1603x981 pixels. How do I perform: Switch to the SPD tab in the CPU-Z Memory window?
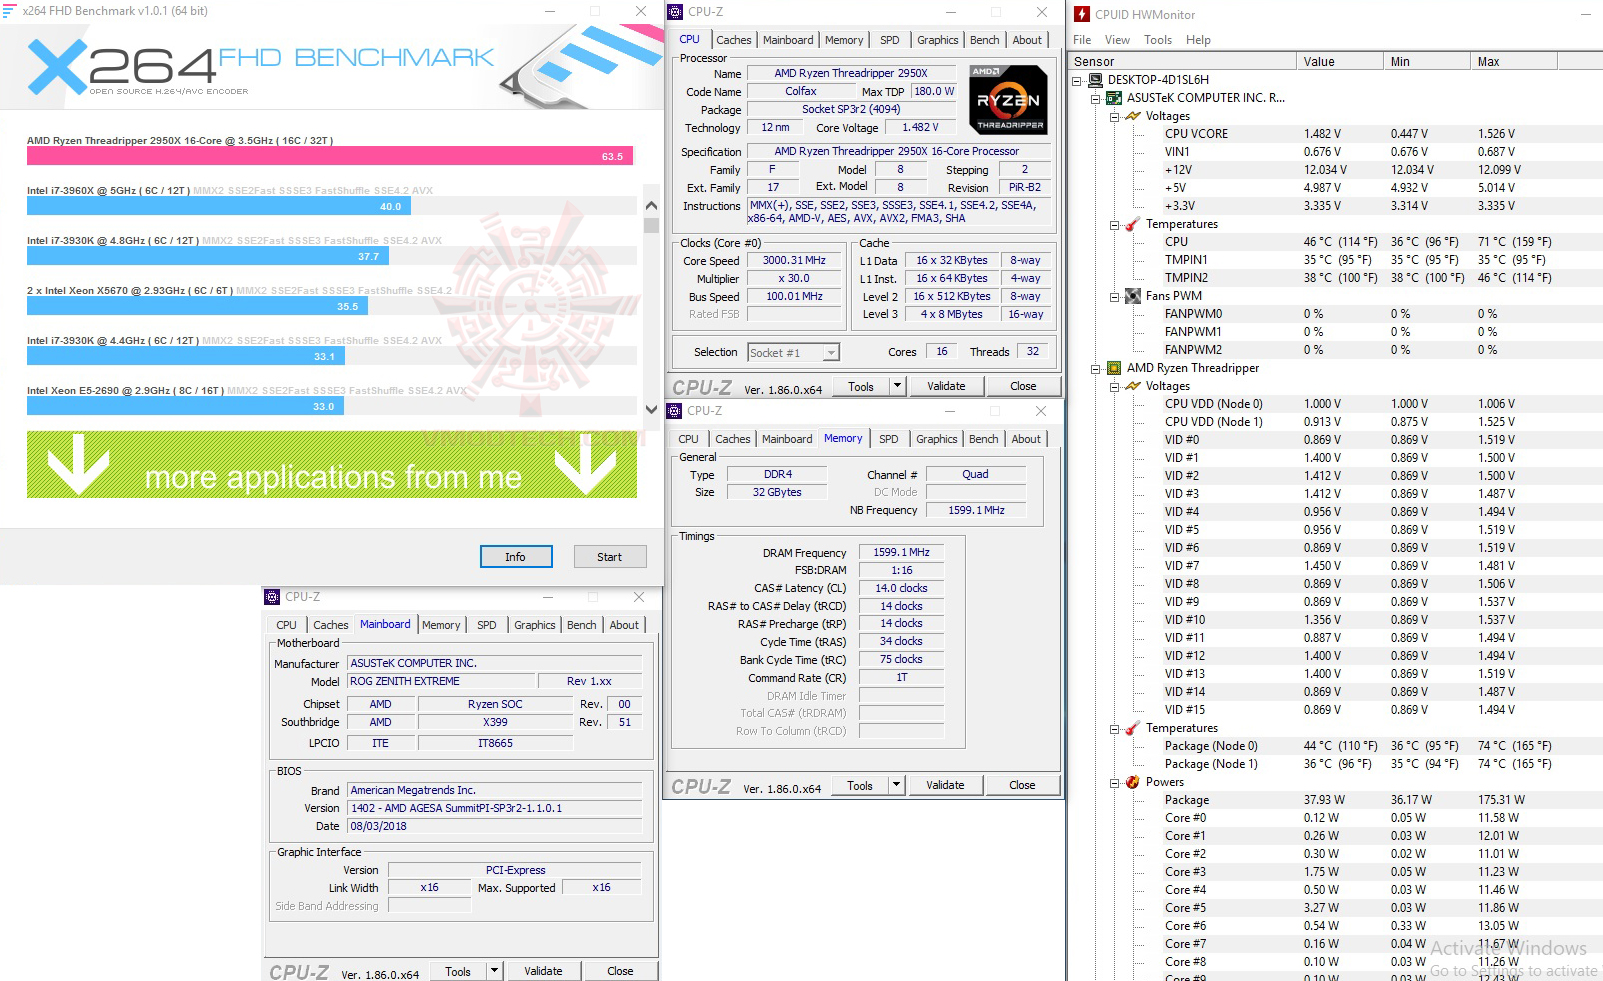coord(889,439)
